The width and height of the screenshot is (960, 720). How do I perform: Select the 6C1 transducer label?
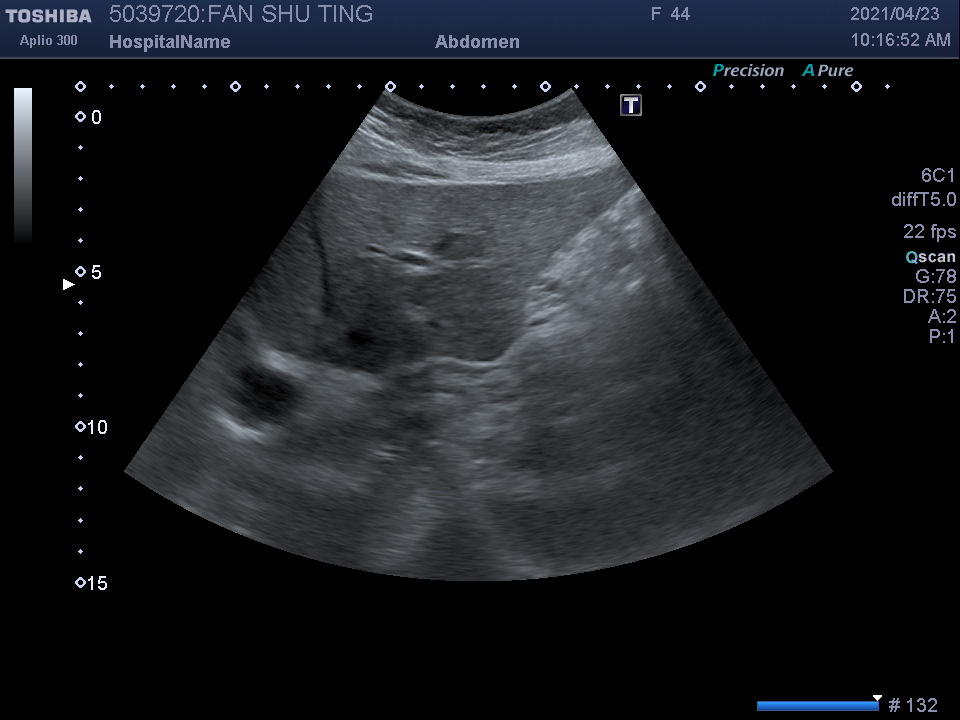(938, 176)
